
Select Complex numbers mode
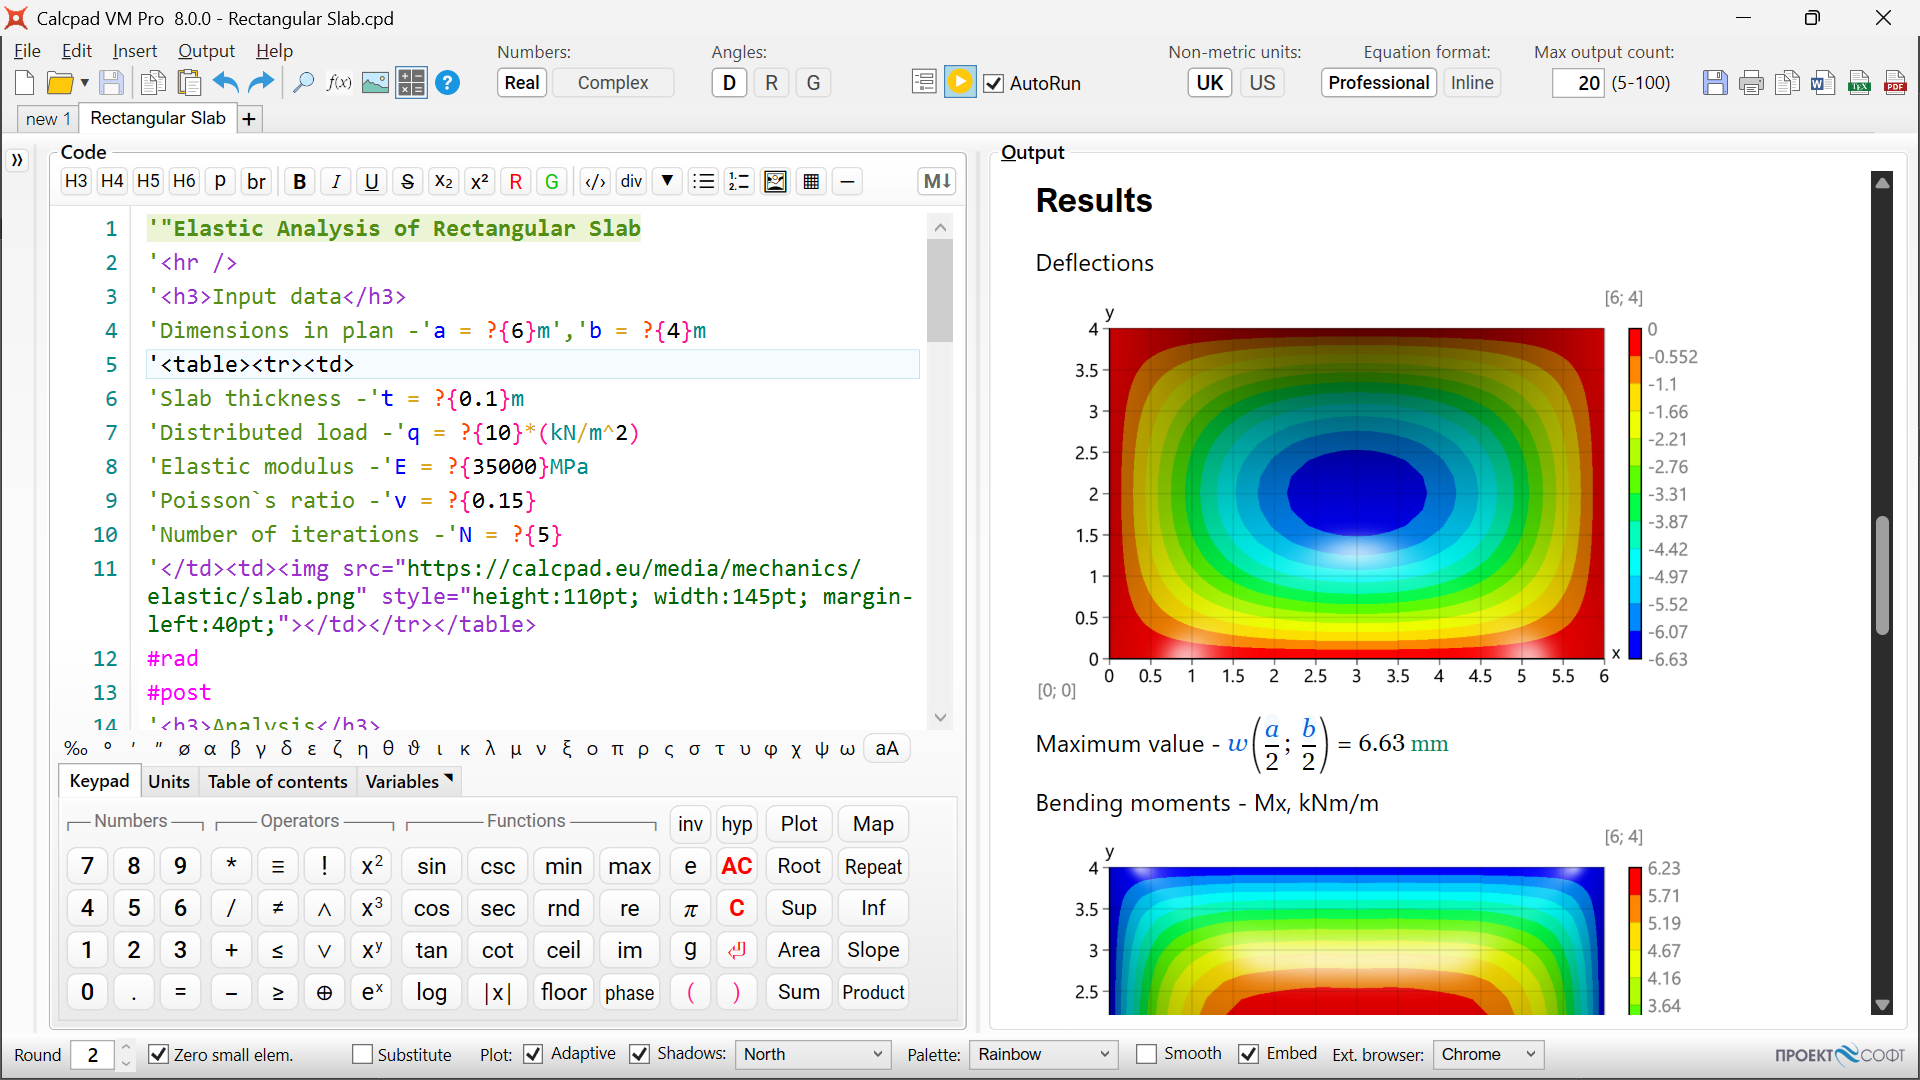pos(613,83)
